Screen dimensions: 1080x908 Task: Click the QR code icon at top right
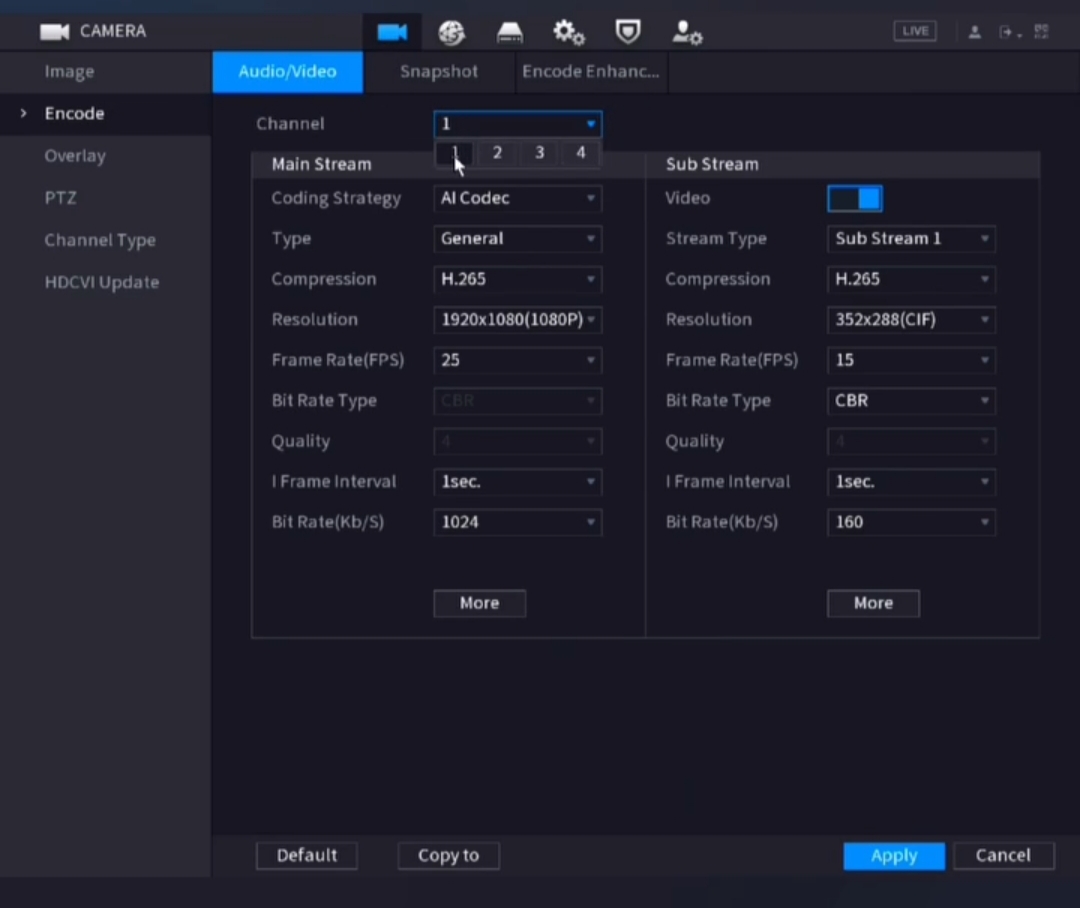tap(1041, 32)
